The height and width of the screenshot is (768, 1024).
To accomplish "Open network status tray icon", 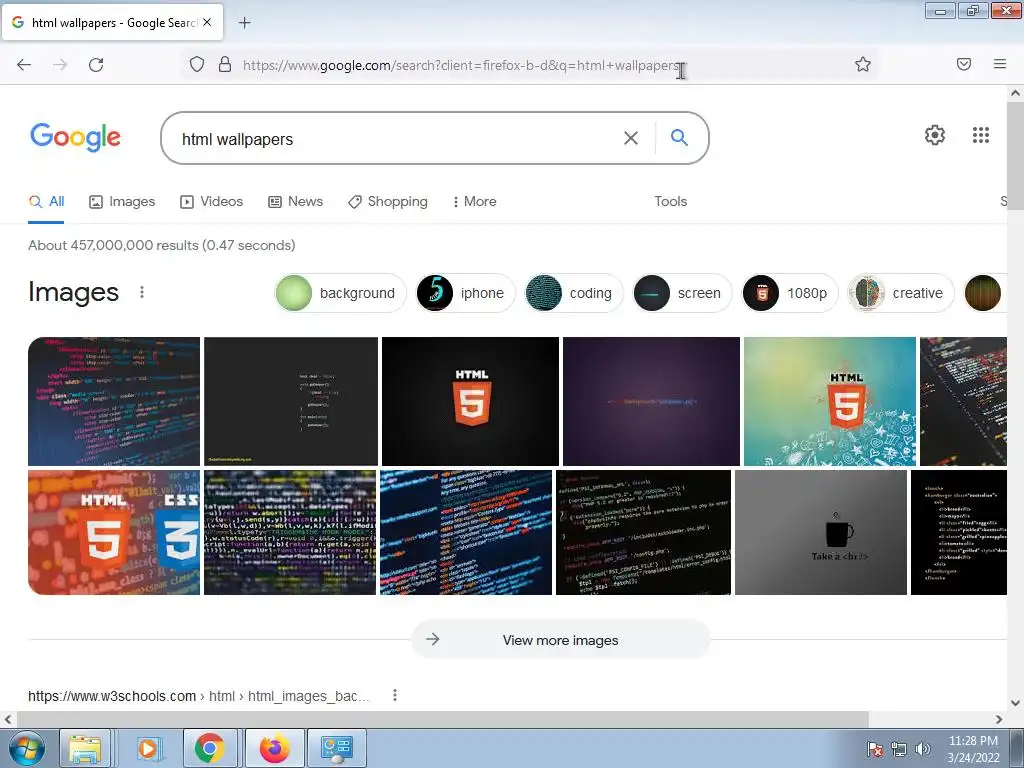I will point(899,749).
